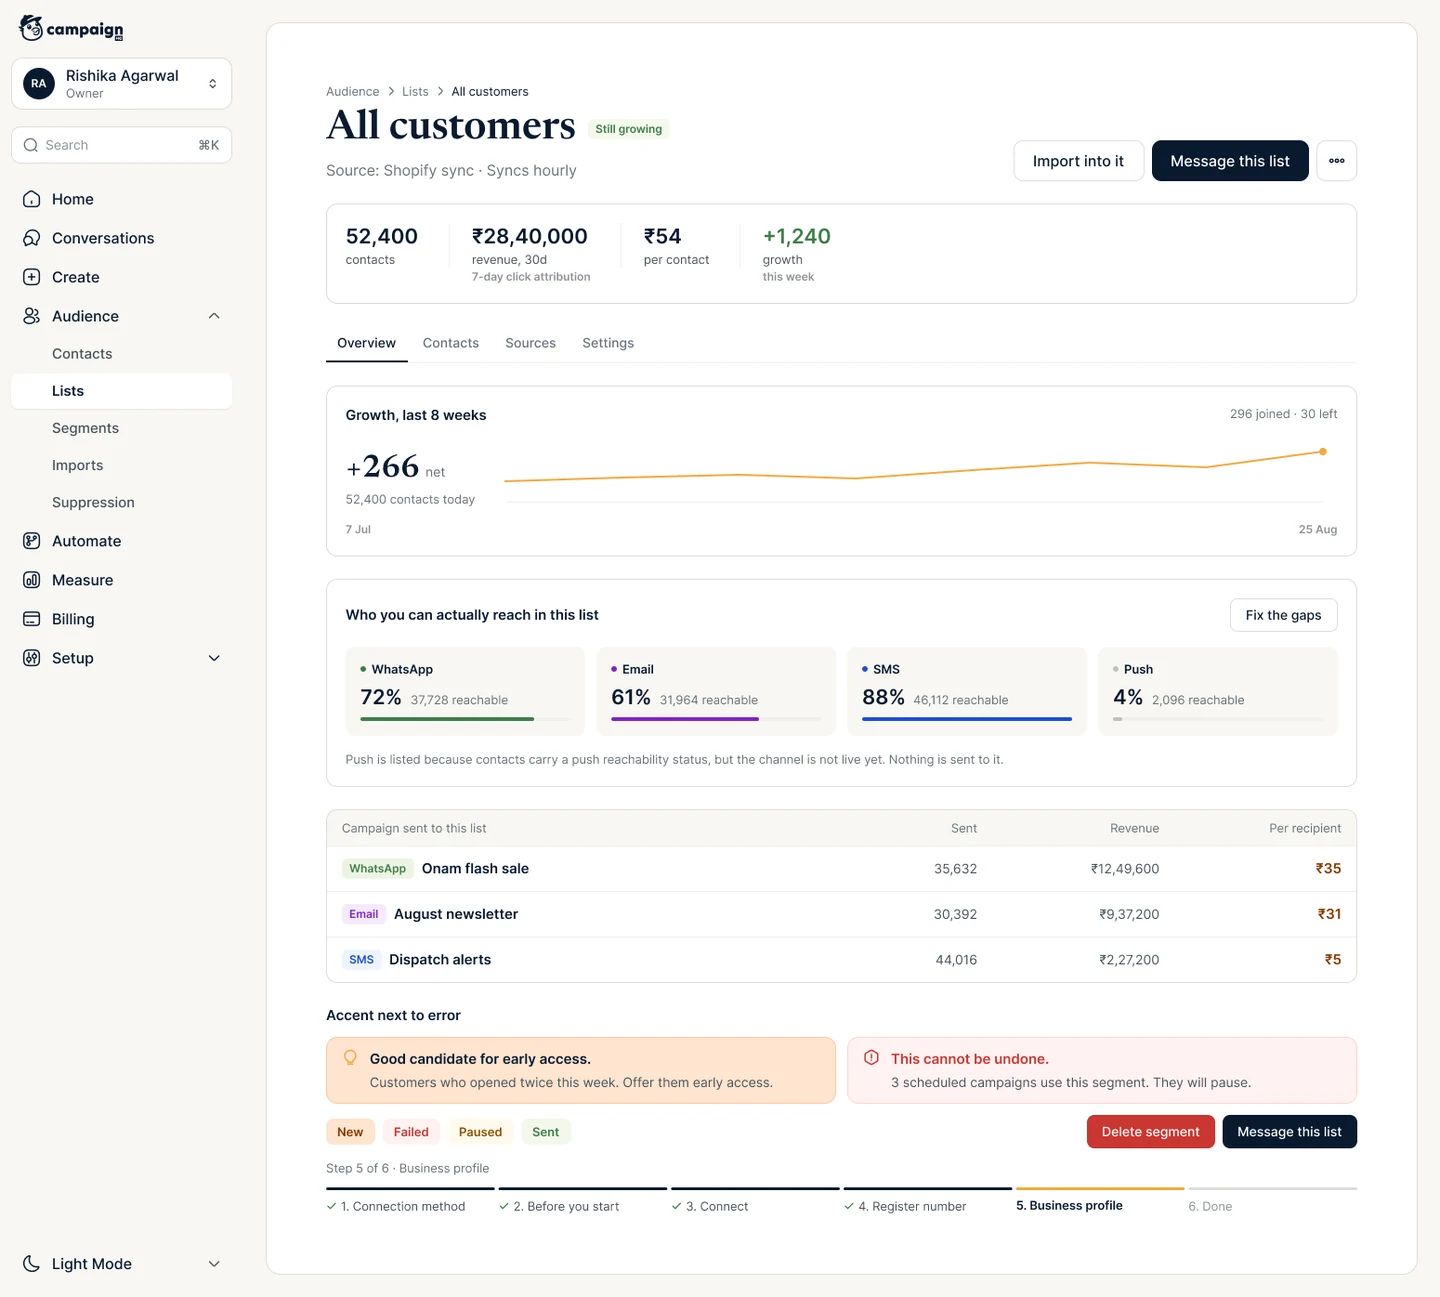
Task: Click the Setup sidebar icon
Action: click(x=32, y=658)
